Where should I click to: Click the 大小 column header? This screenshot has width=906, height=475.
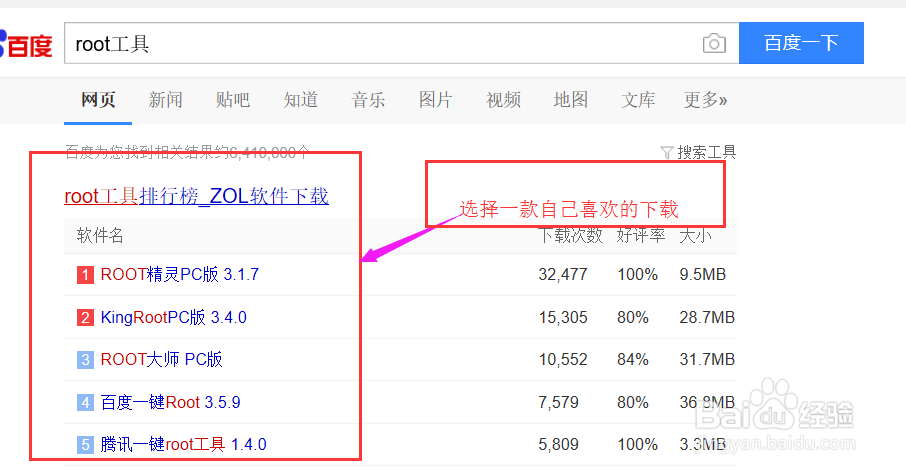[696, 236]
